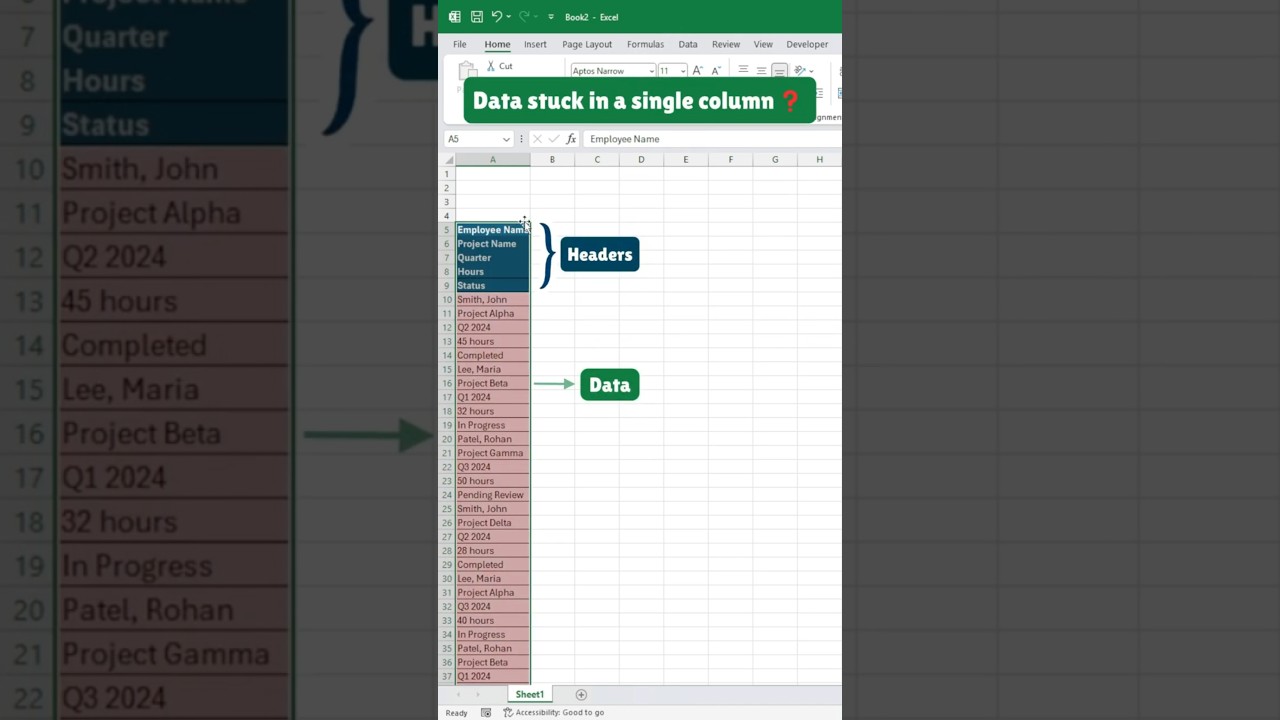Open Insert Function via the fx icon
The width and height of the screenshot is (1280, 720).
tap(571, 139)
